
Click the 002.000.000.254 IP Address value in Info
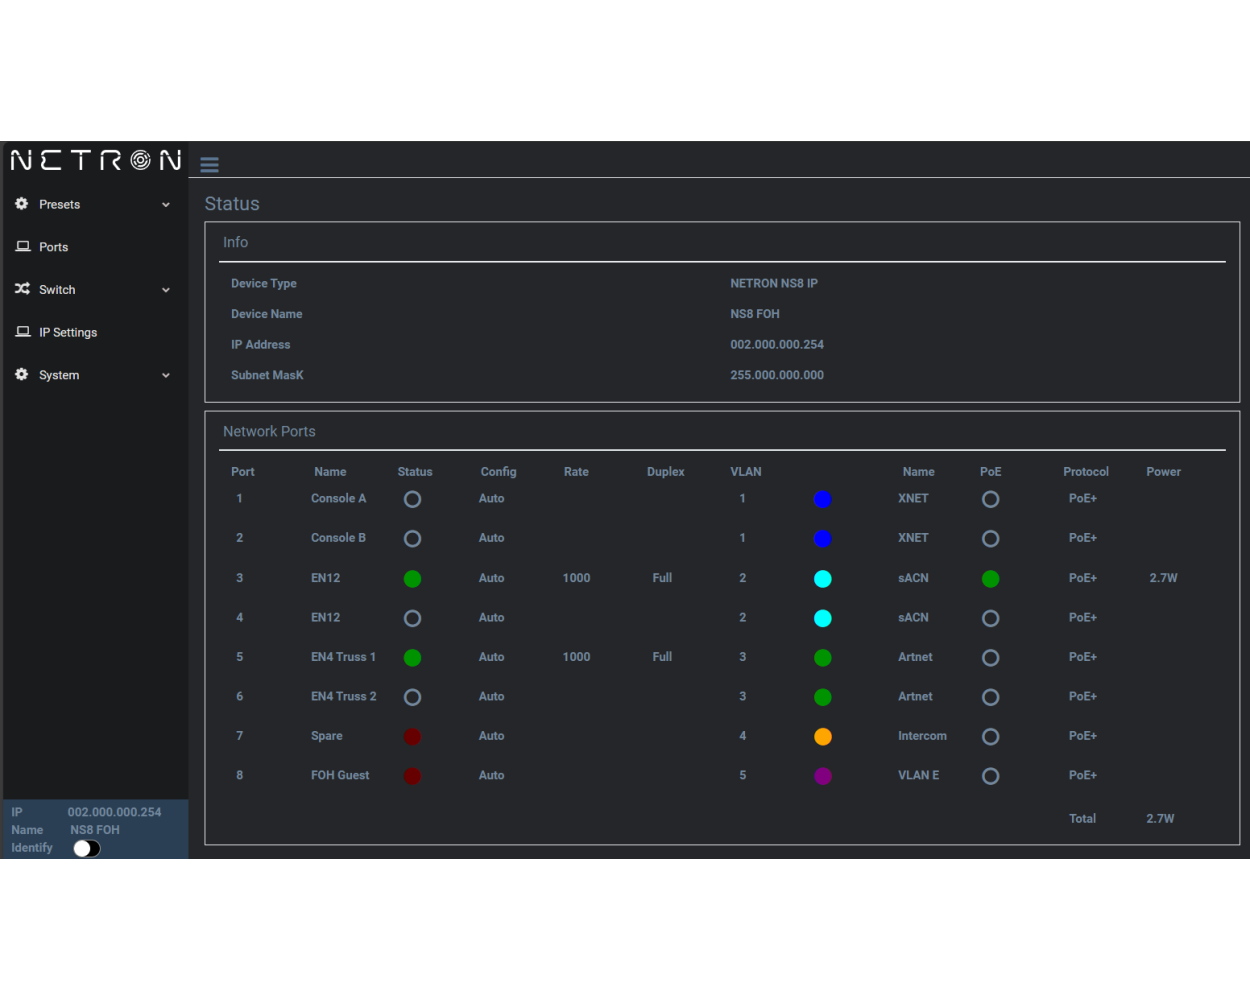[x=777, y=344]
